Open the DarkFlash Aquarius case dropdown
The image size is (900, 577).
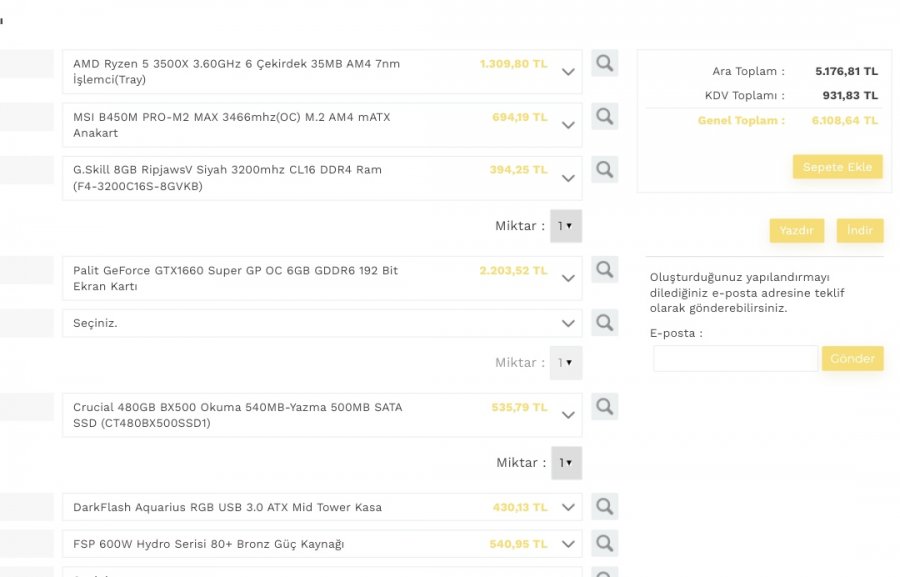[x=568, y=507]
